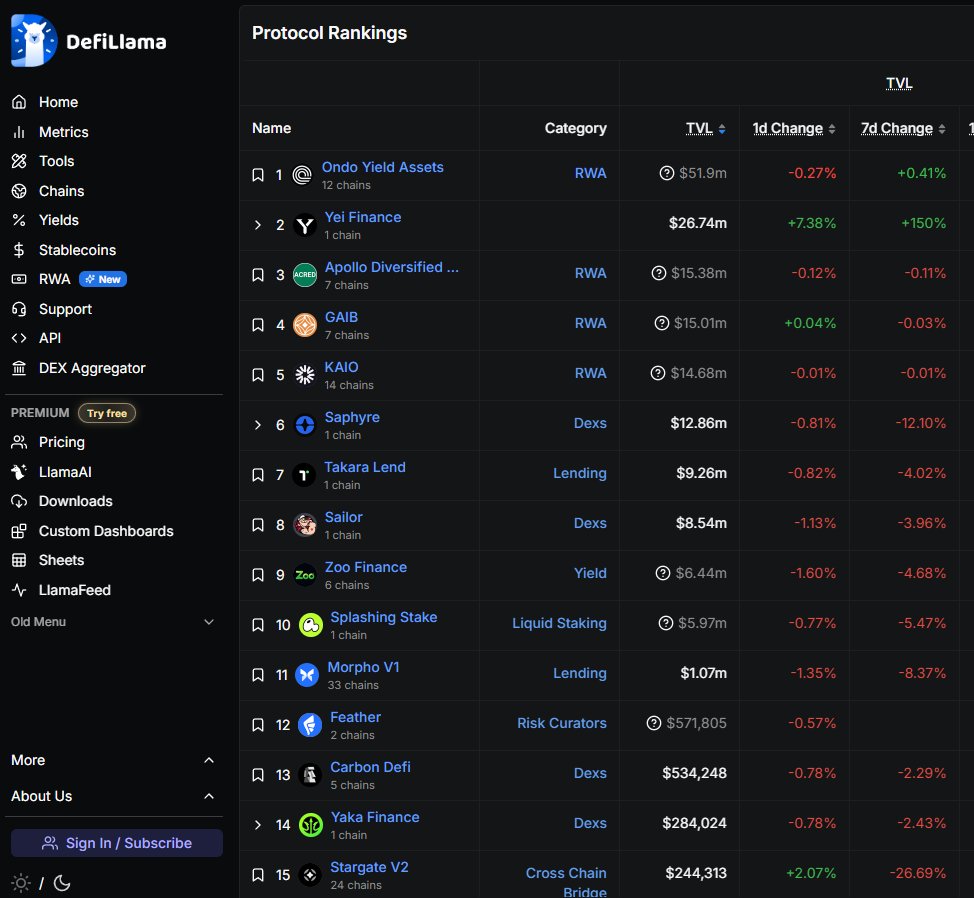Click the Metrics bar chart icon

(x=19, y=132)
